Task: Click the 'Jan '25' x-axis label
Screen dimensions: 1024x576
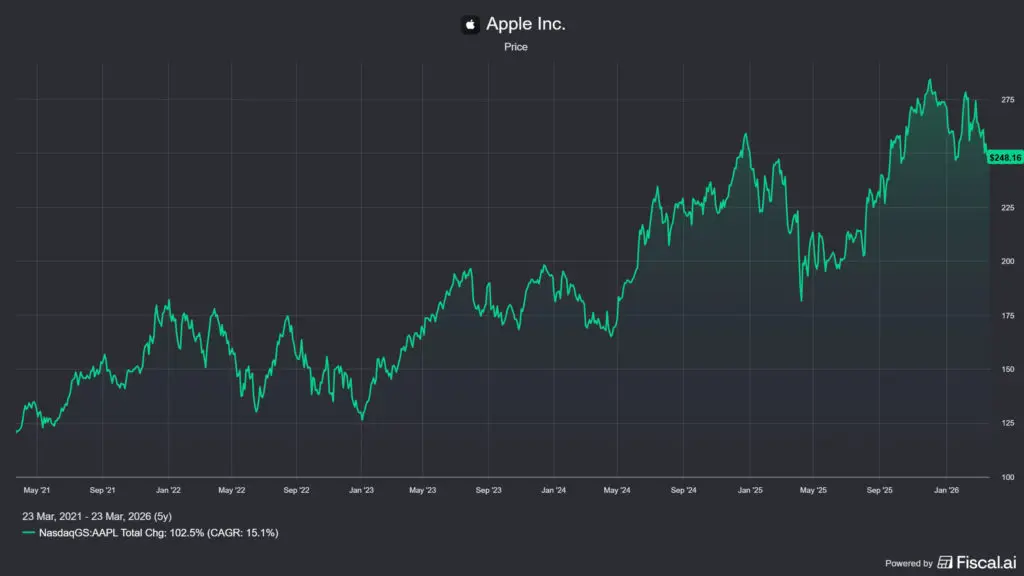Action: point(750,490)
